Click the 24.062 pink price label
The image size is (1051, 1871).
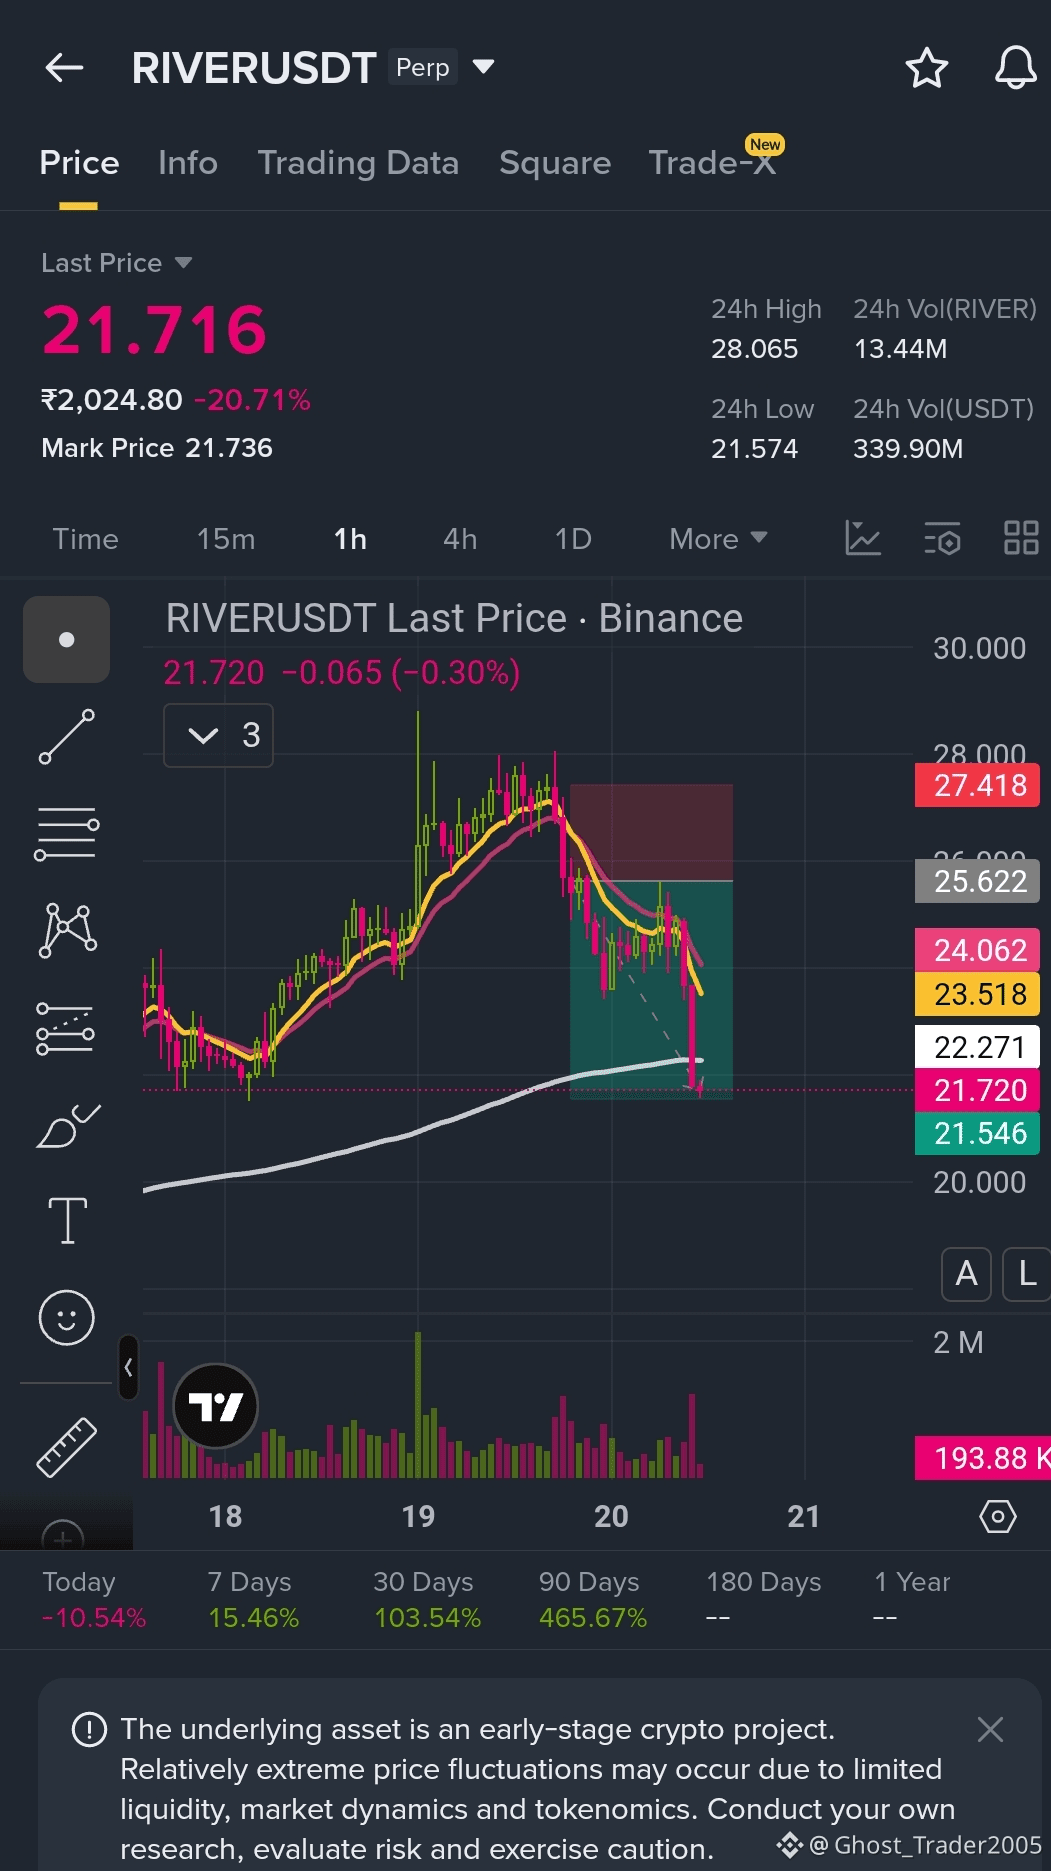[x=978, y=950]
